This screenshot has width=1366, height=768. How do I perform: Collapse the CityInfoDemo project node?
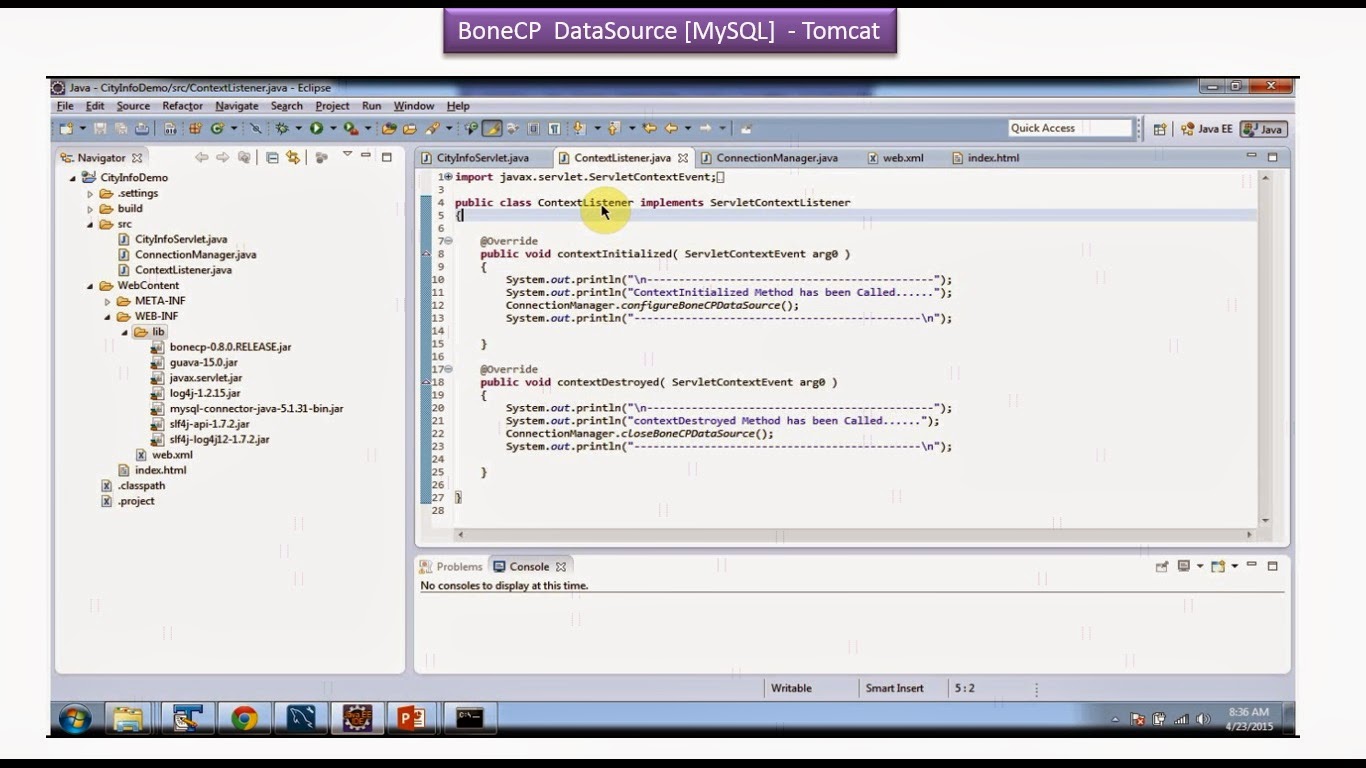pos(73,178)
